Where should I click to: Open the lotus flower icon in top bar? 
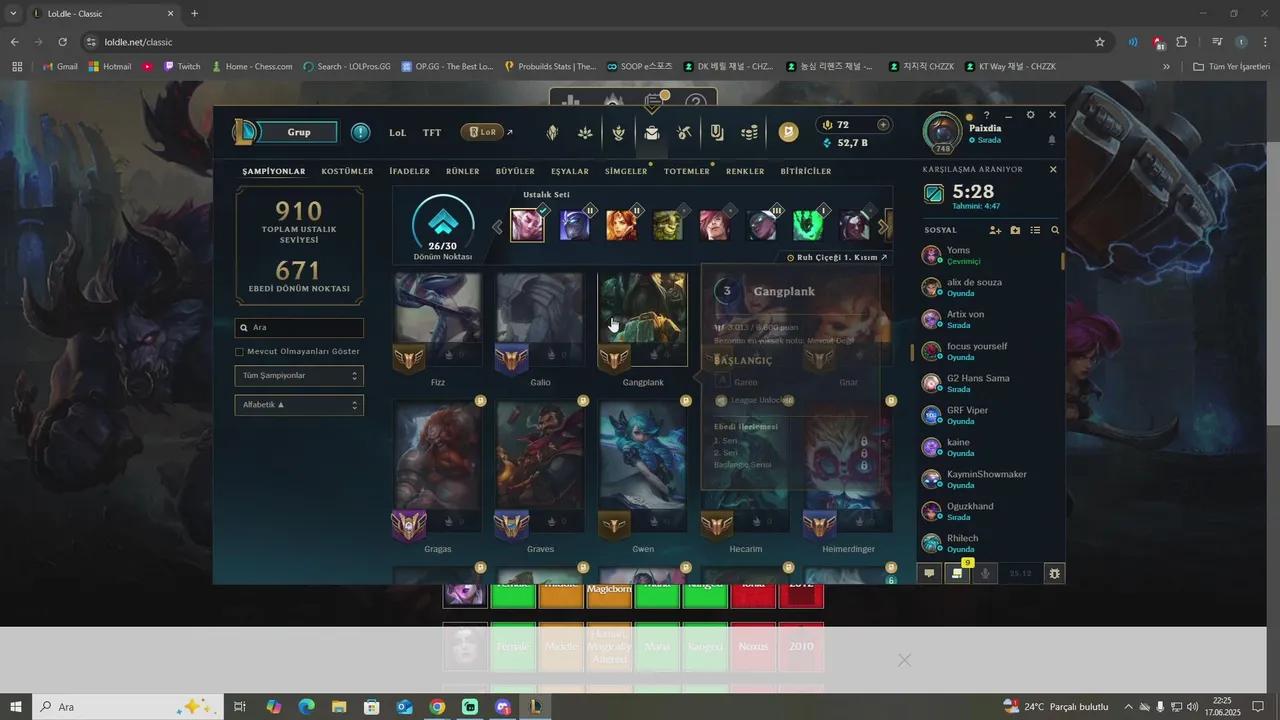click(x=585, y=132)
